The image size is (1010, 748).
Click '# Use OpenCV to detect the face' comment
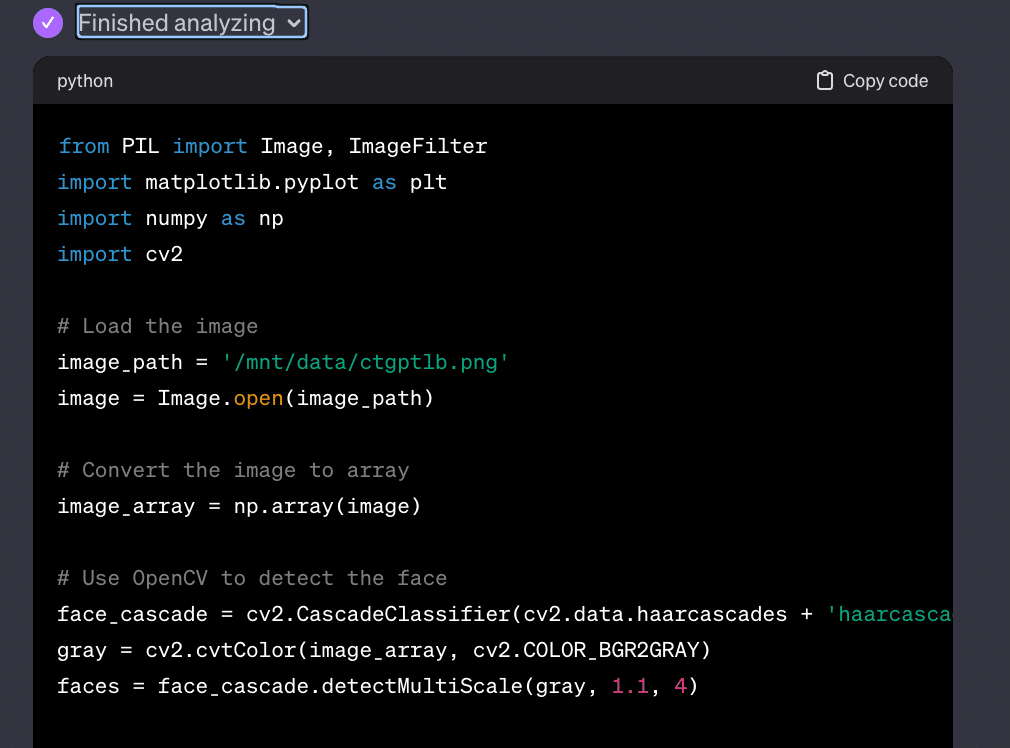tap(252, 578)
